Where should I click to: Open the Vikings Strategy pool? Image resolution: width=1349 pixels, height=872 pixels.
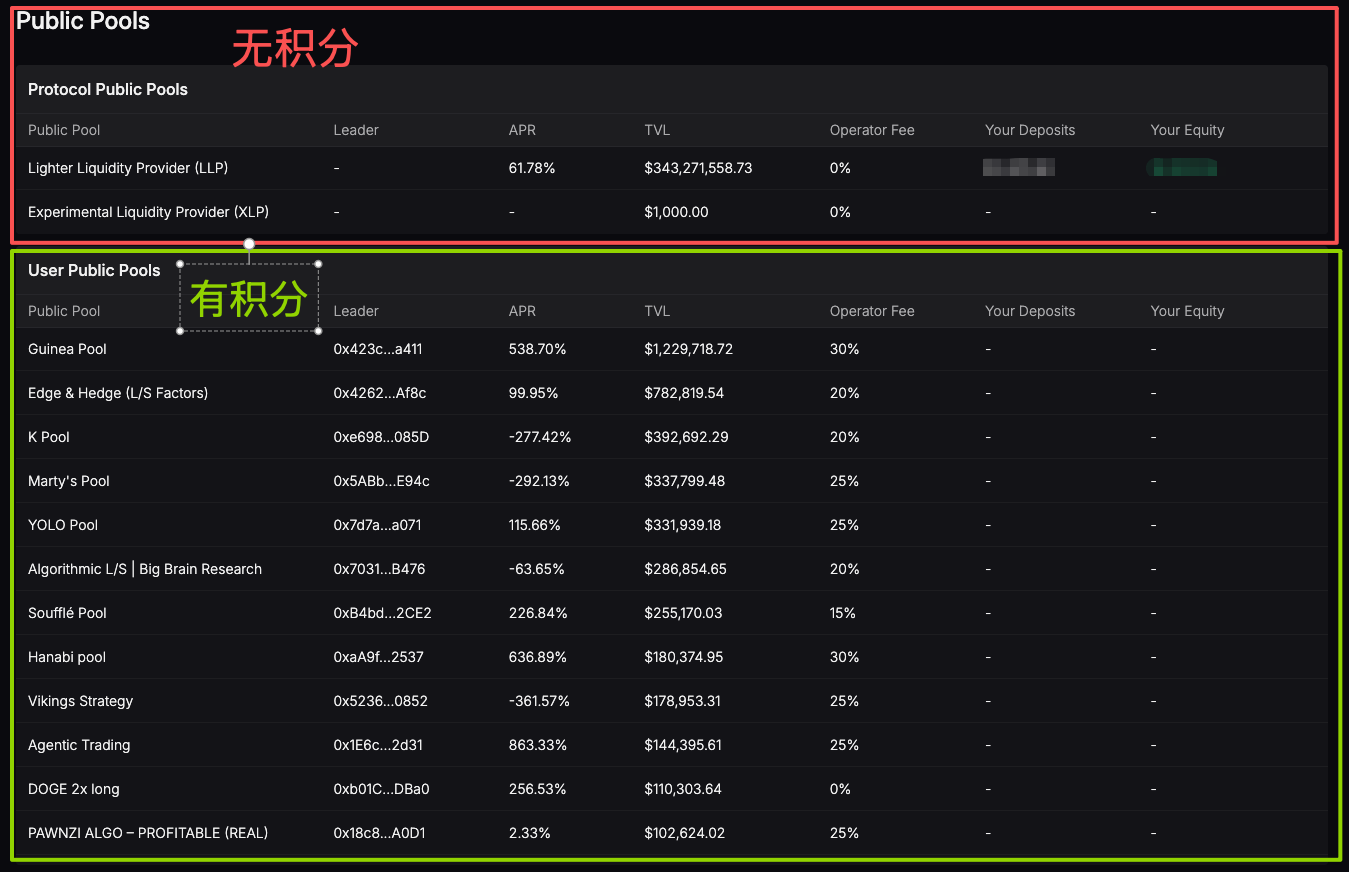coord(80,701)
